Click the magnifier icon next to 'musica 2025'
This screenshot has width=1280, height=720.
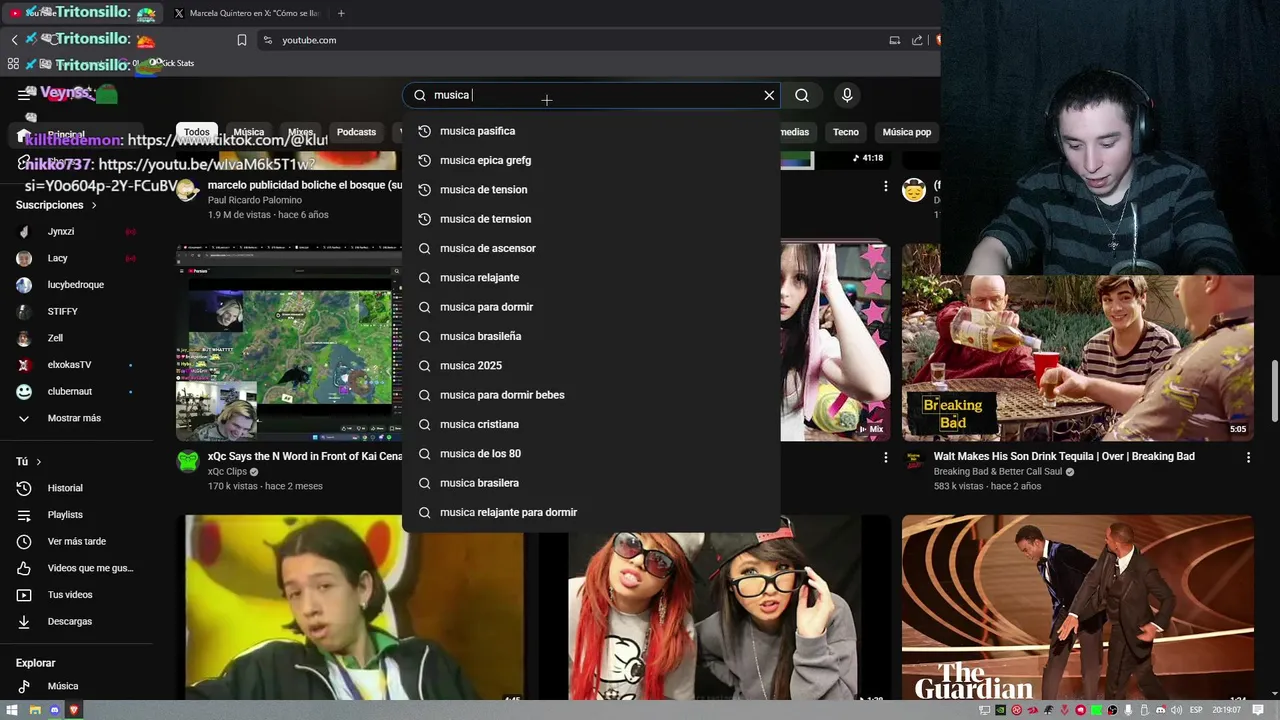point(424,366)
